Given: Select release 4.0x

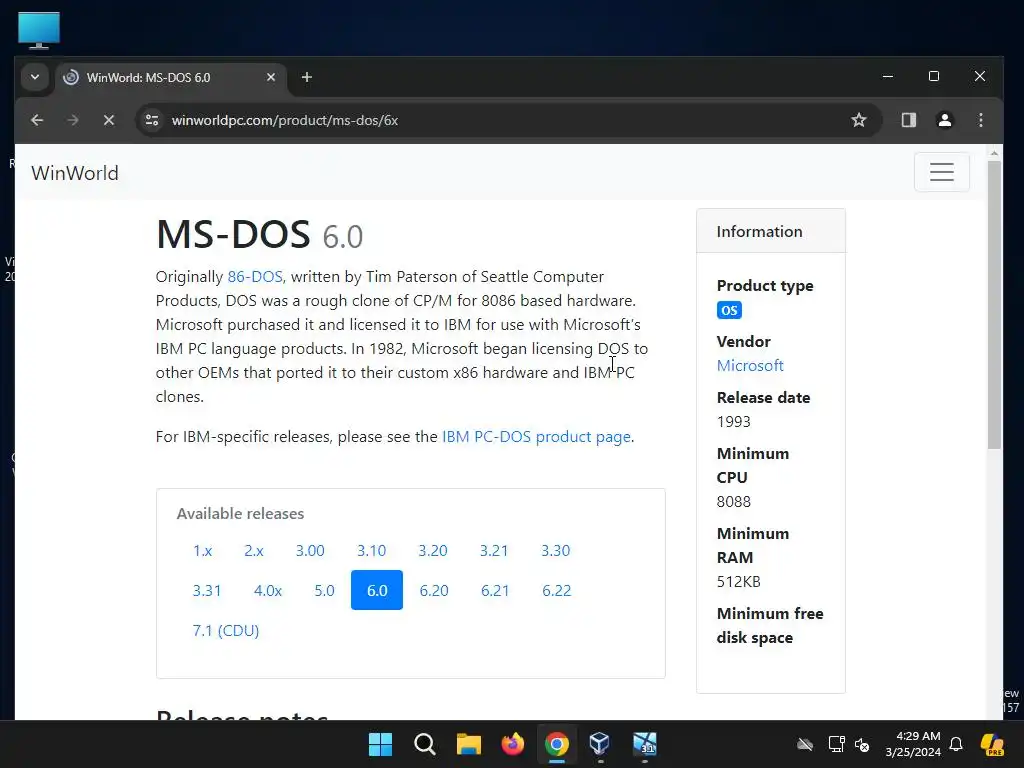Looking at the screenshot, I should [268, 590].
